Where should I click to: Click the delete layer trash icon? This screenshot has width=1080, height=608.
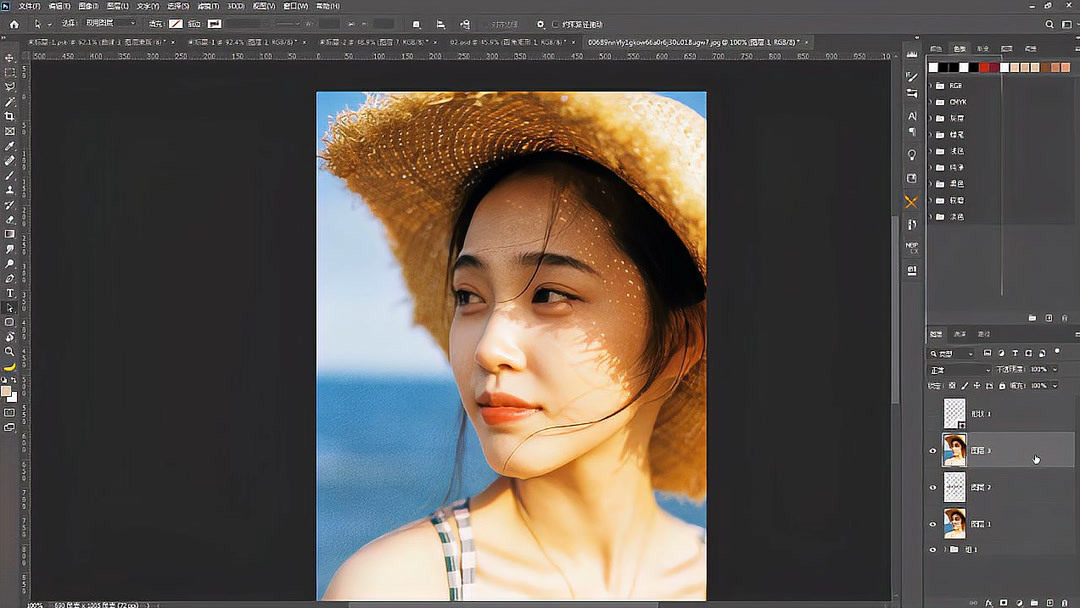pos(1066,603)
